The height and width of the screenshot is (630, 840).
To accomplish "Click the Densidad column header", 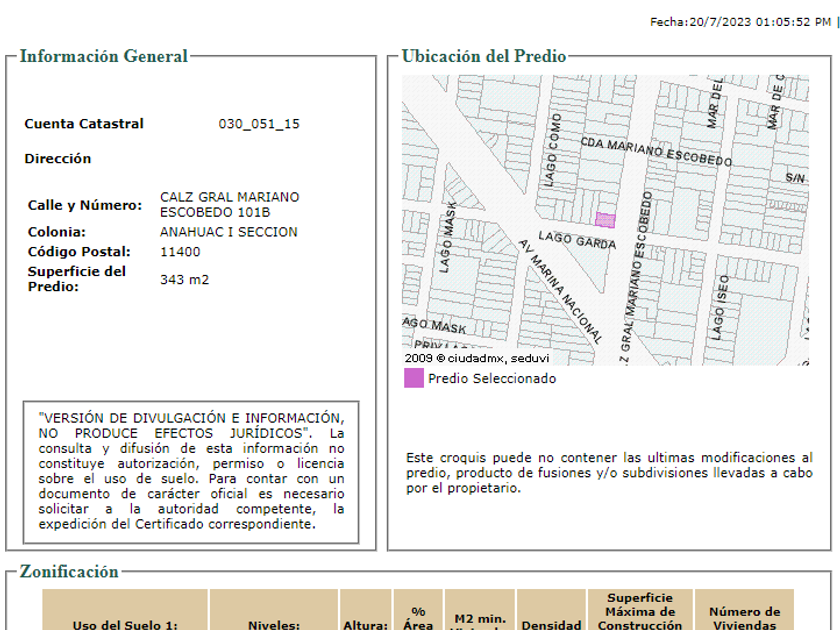I will [551, 611].
